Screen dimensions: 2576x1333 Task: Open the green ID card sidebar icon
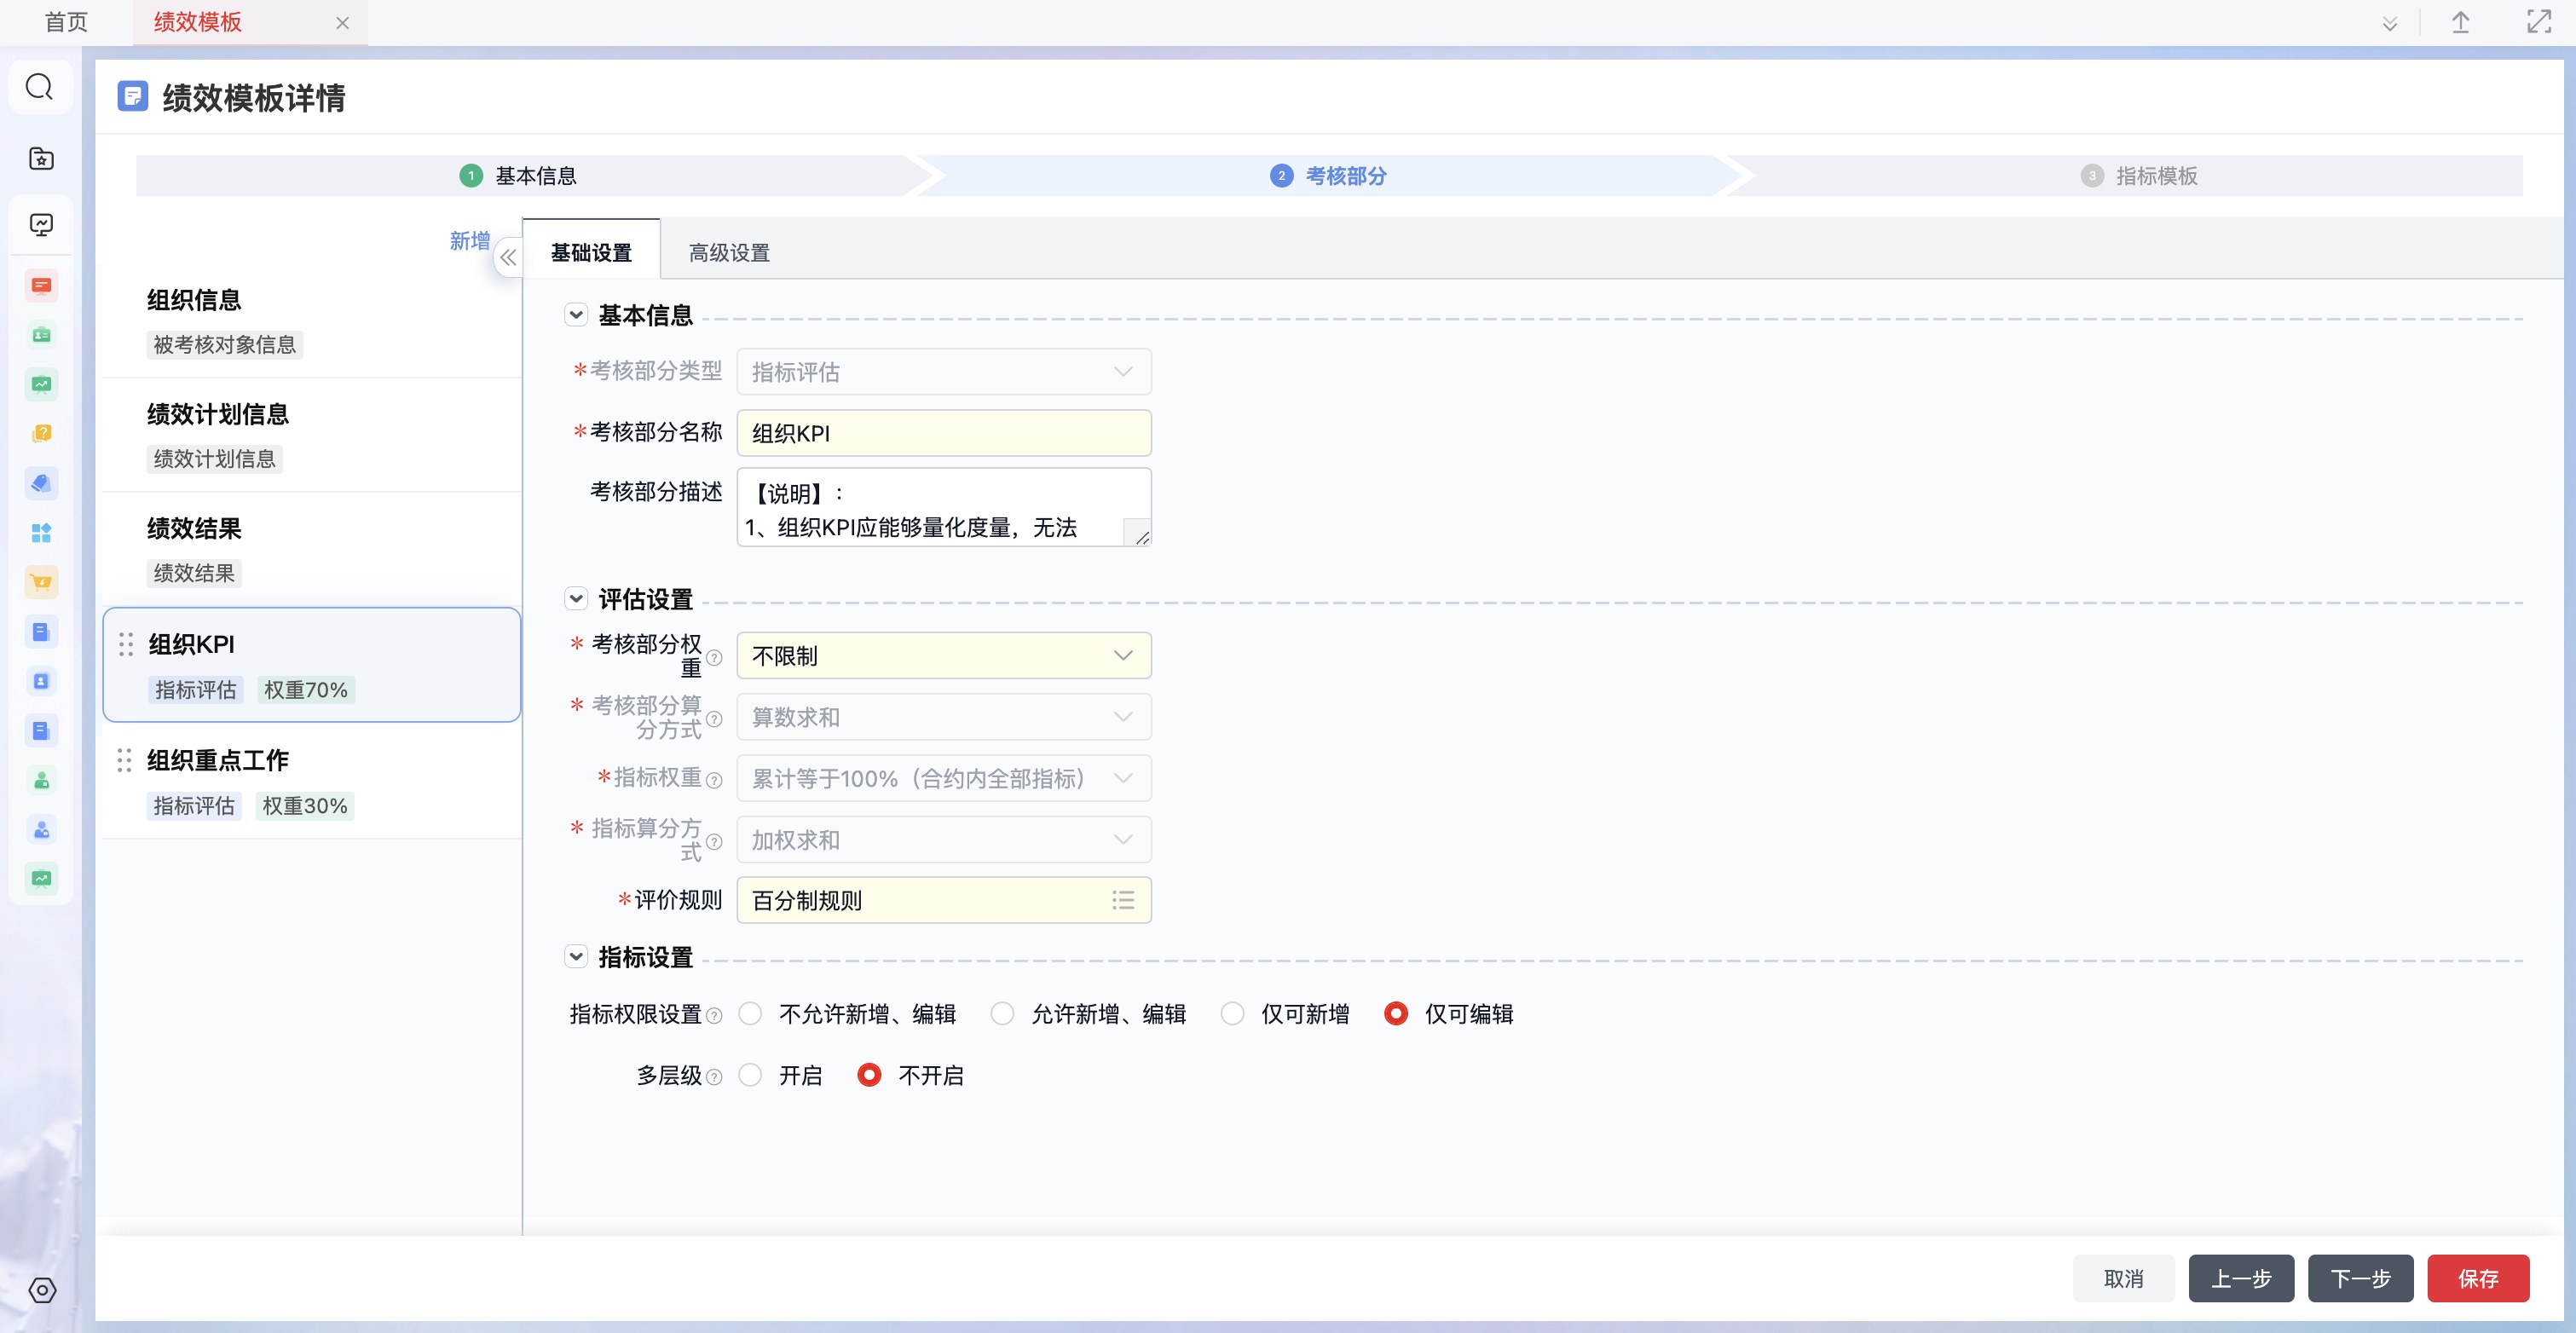41,335
